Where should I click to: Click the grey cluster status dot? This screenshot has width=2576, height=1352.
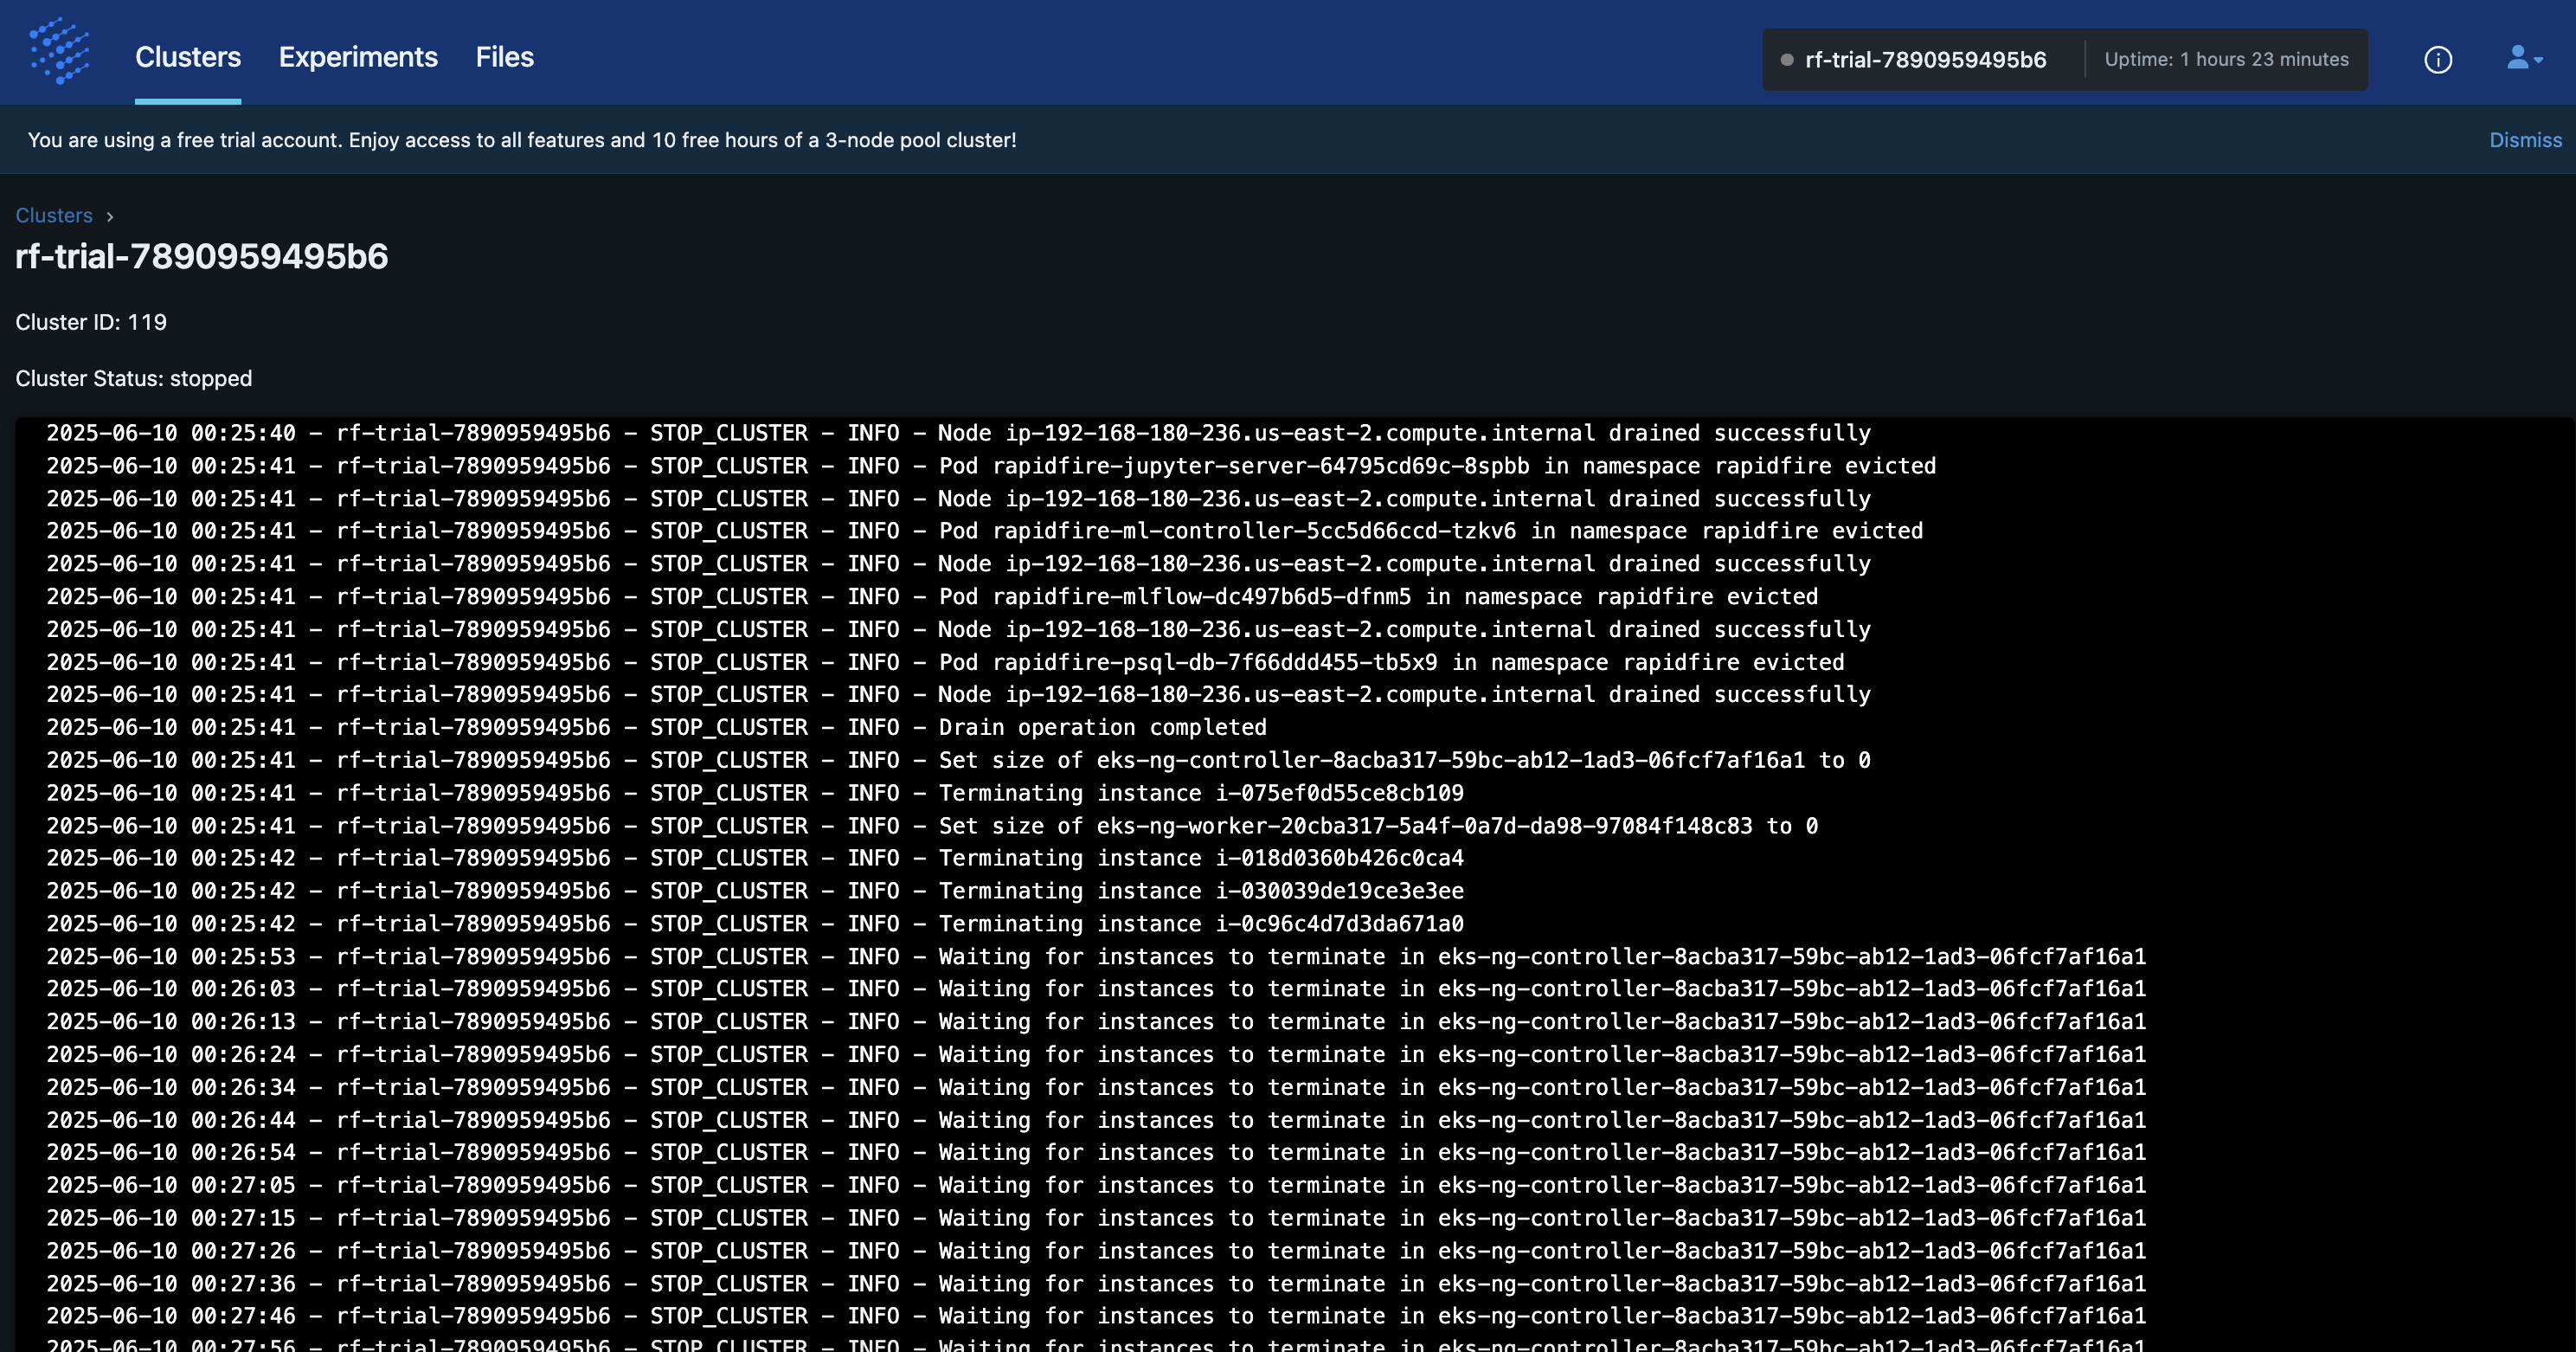click(1786, 60)
